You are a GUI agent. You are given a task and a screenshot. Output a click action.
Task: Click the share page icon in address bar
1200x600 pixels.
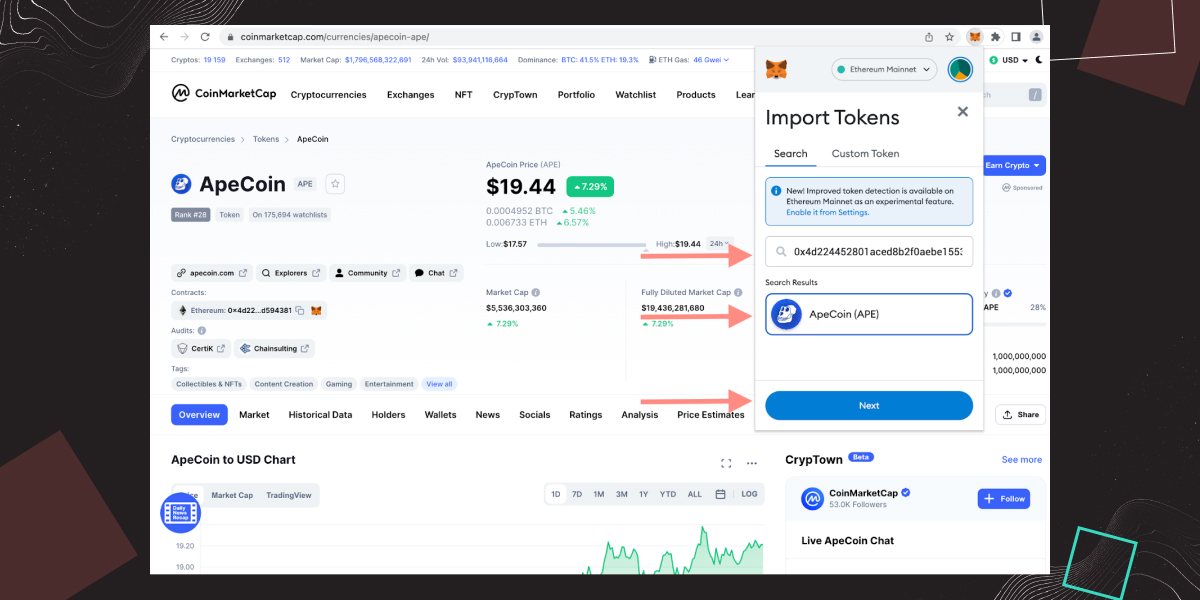point(929,37)
